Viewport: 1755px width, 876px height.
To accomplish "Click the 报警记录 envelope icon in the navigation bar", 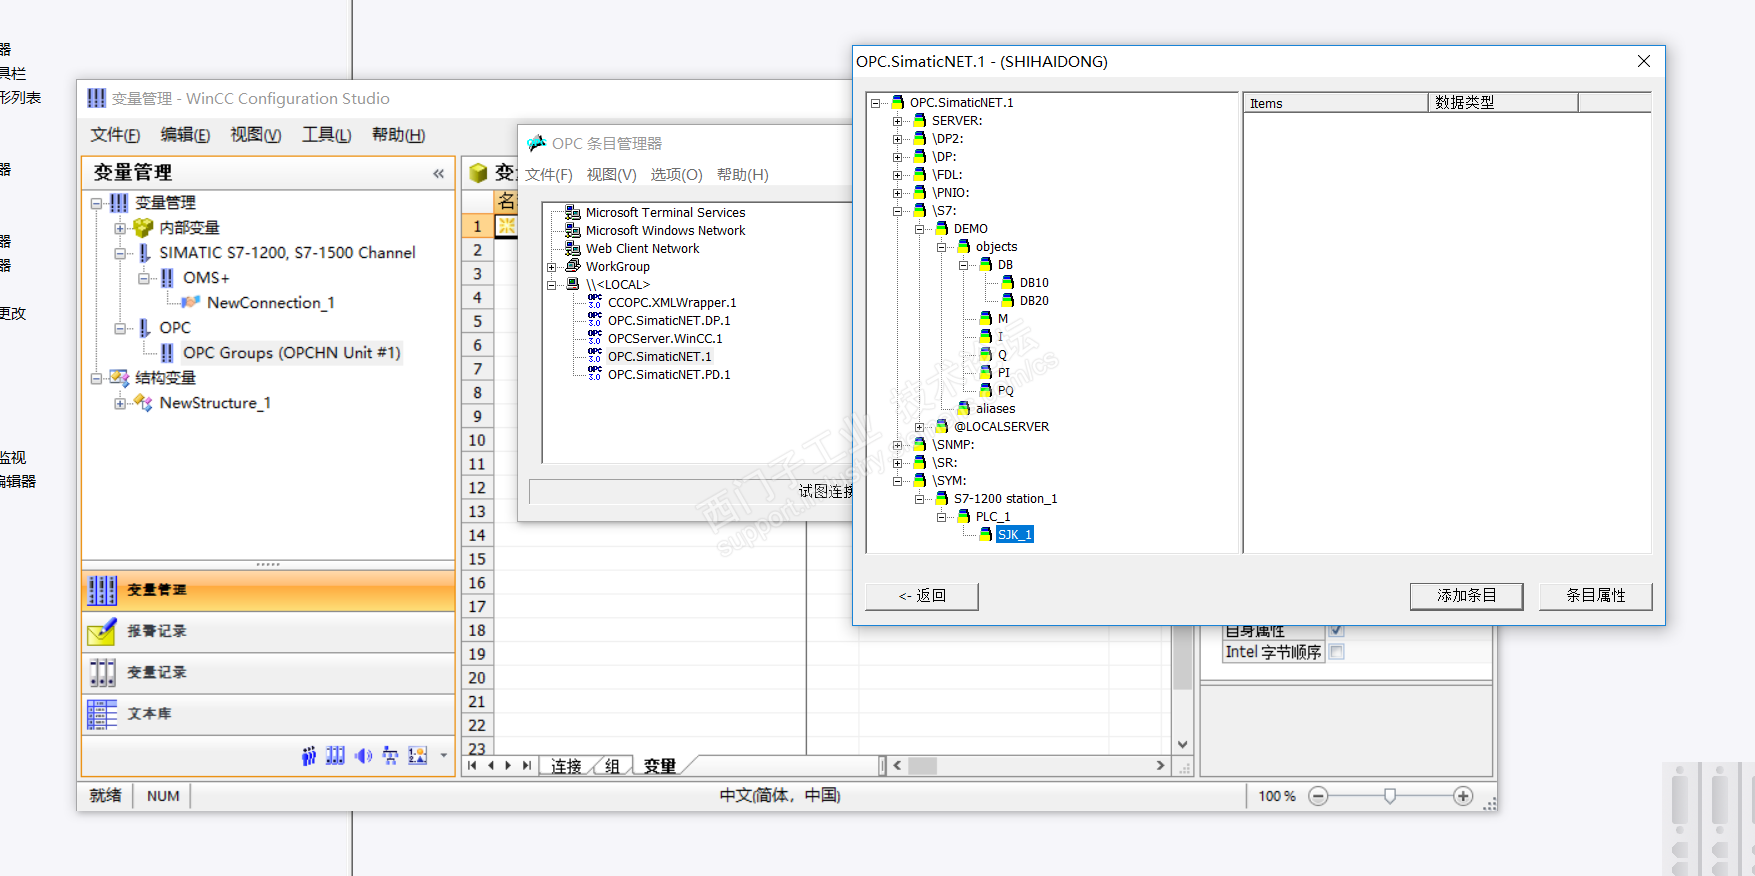I will tap(102, 632).
